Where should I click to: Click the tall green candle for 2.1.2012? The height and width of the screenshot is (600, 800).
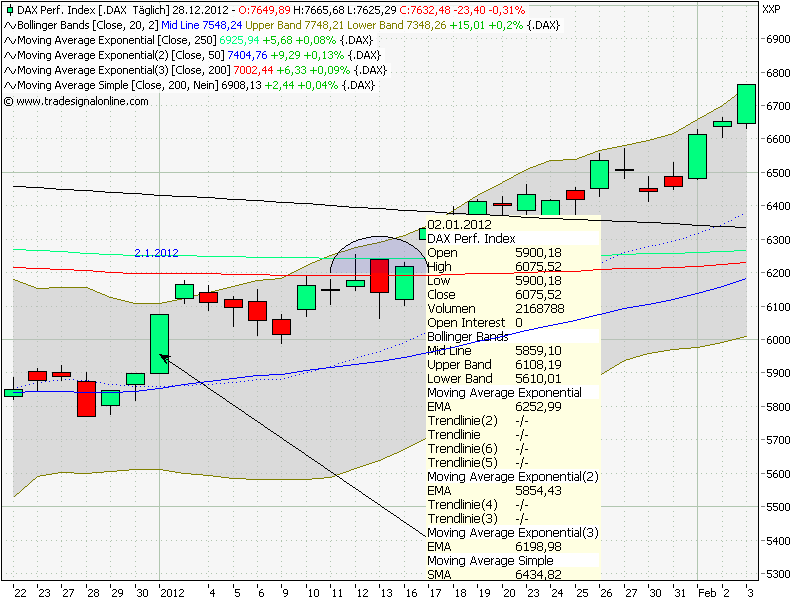click(159, 344)
